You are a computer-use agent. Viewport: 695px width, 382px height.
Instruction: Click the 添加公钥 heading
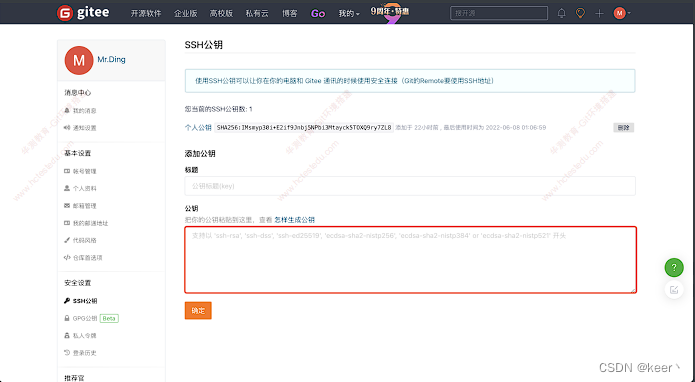tap(200, 154)
